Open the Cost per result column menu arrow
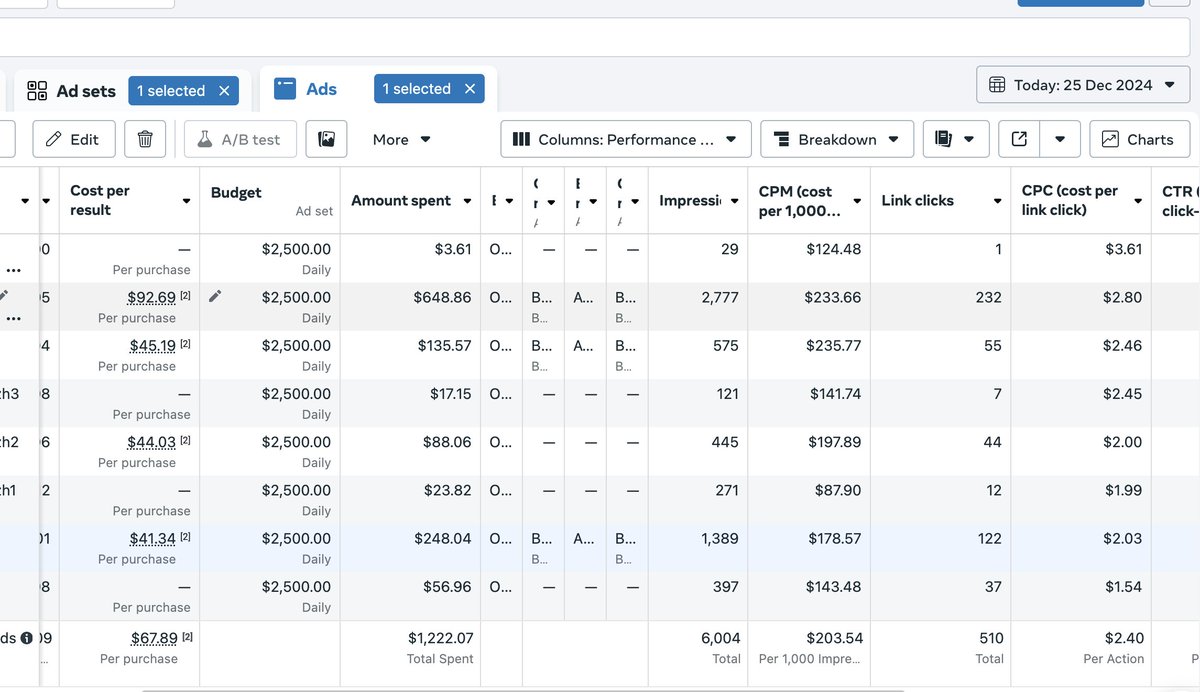The height and width of the screenshot is (692, 1200). pyautogui.click(x=186, y=201)
